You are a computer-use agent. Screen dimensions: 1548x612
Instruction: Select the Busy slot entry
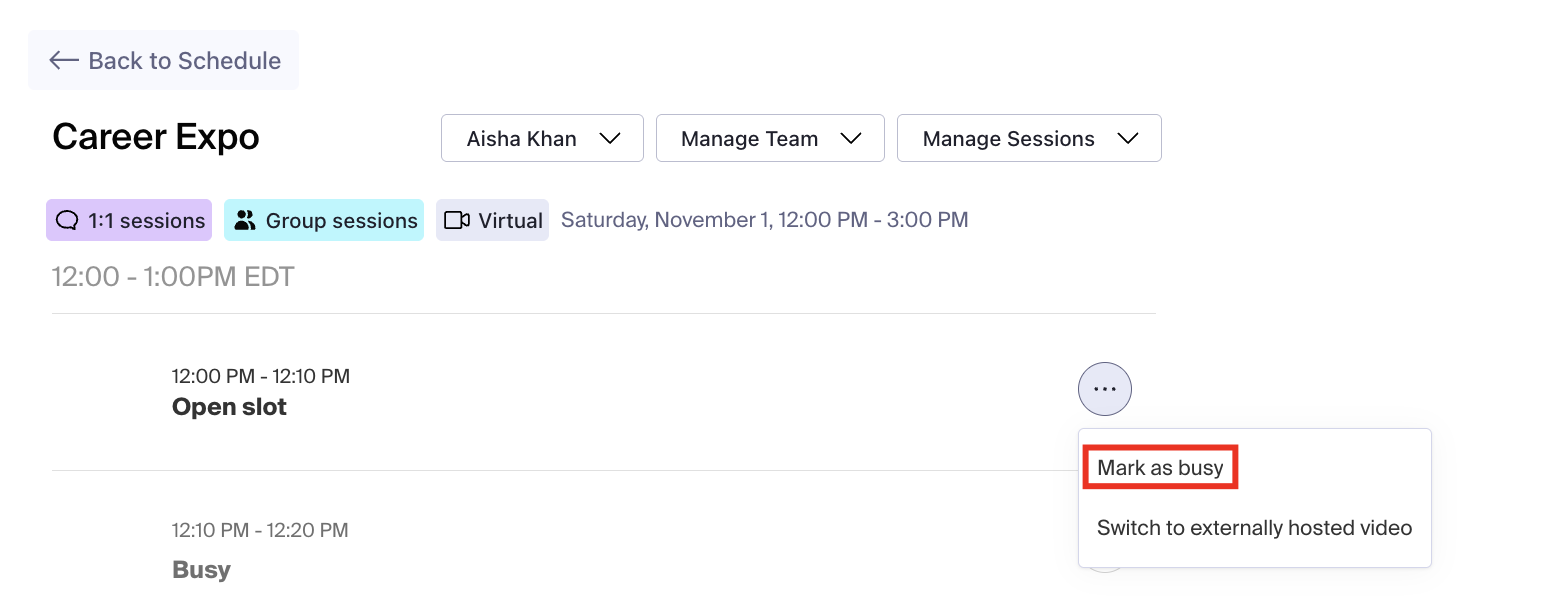pyautogui.click(x=201, y=570)
